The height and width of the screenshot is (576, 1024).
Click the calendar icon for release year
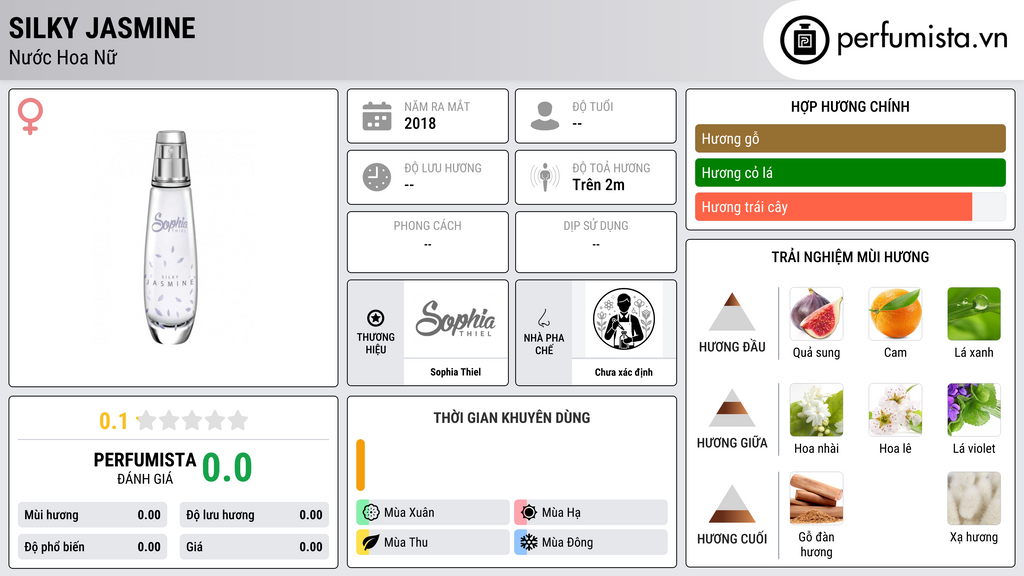(x=377, y=116)
